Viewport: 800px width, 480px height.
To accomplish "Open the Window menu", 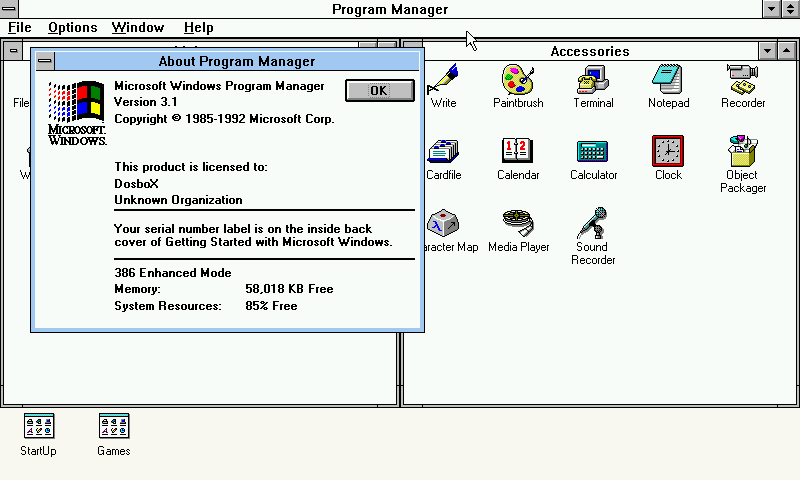I will click(138, 28).
